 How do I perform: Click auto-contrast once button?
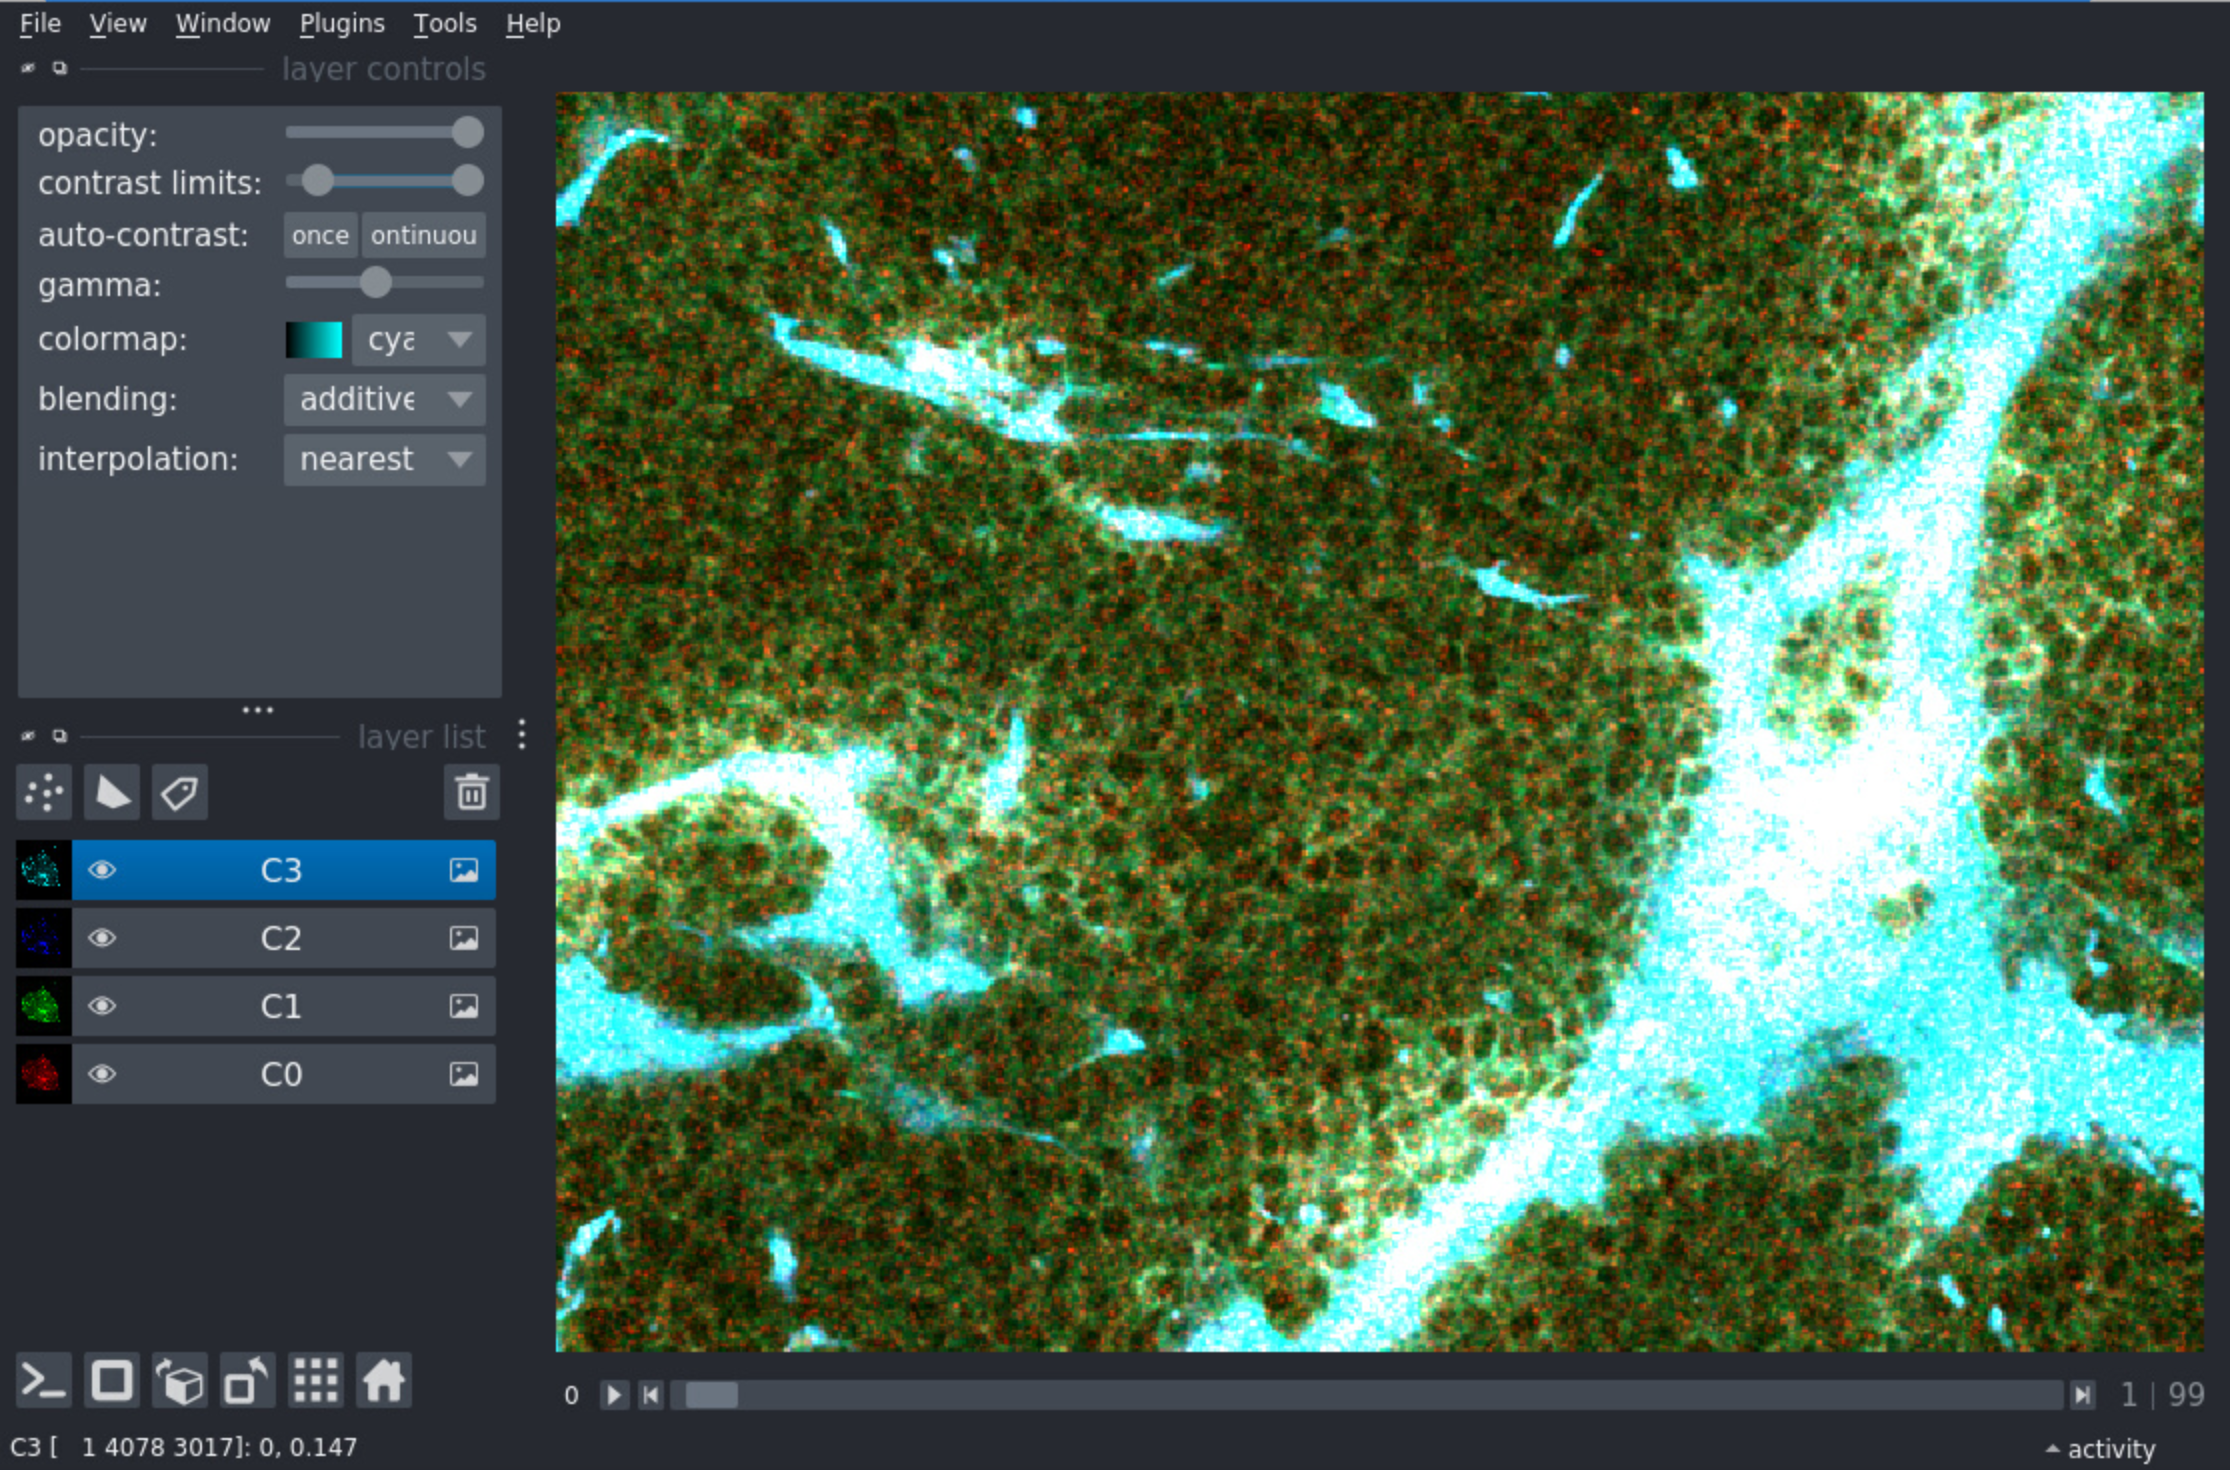[320, 235]
